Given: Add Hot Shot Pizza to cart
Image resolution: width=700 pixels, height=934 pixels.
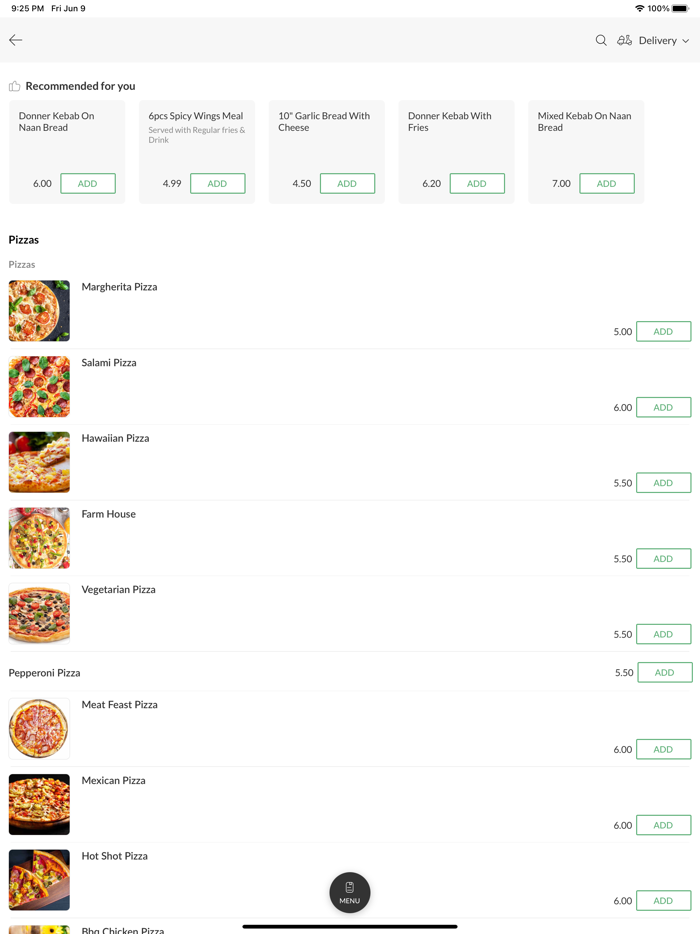Looking at the screenshot, I should [663, 900].
